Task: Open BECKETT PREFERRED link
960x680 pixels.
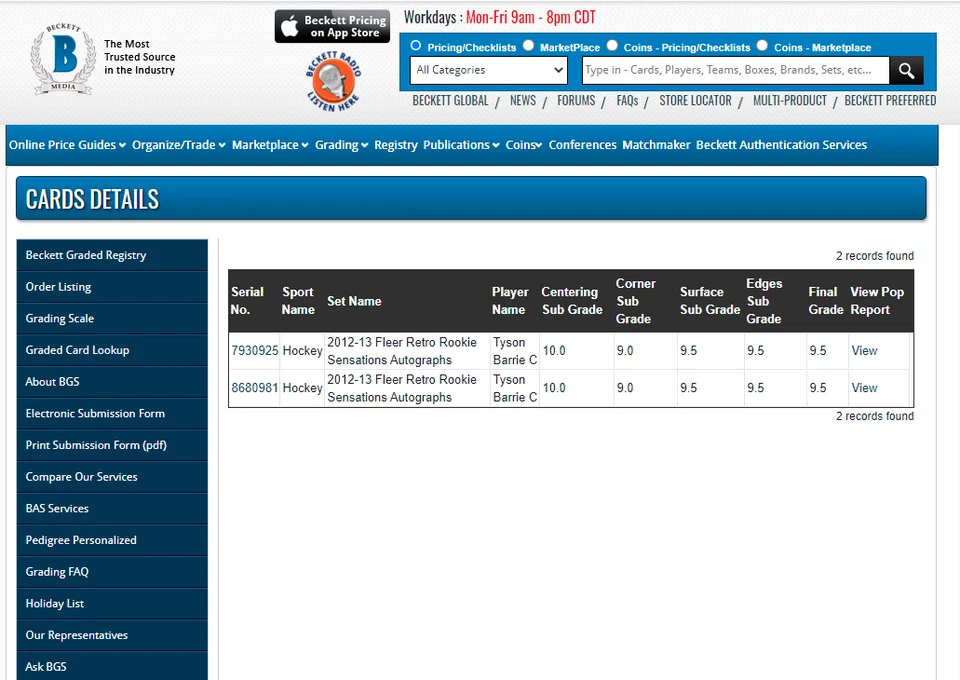Action: point(890,101)
